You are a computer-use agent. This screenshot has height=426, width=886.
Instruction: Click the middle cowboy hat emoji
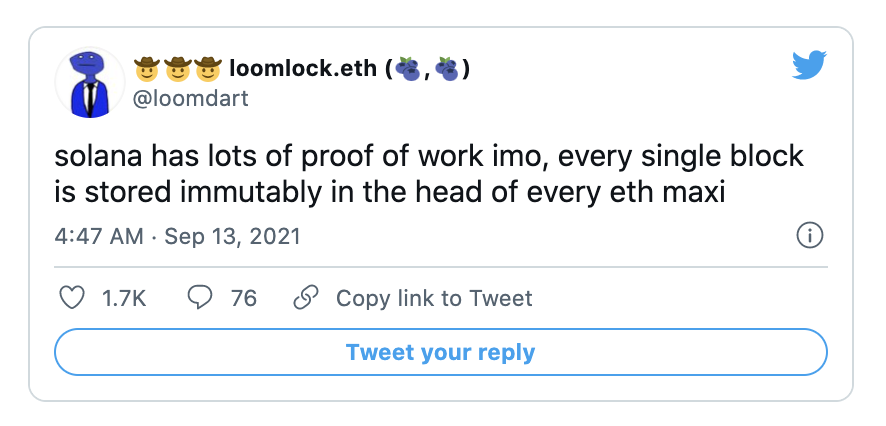(x=177, y=69)
